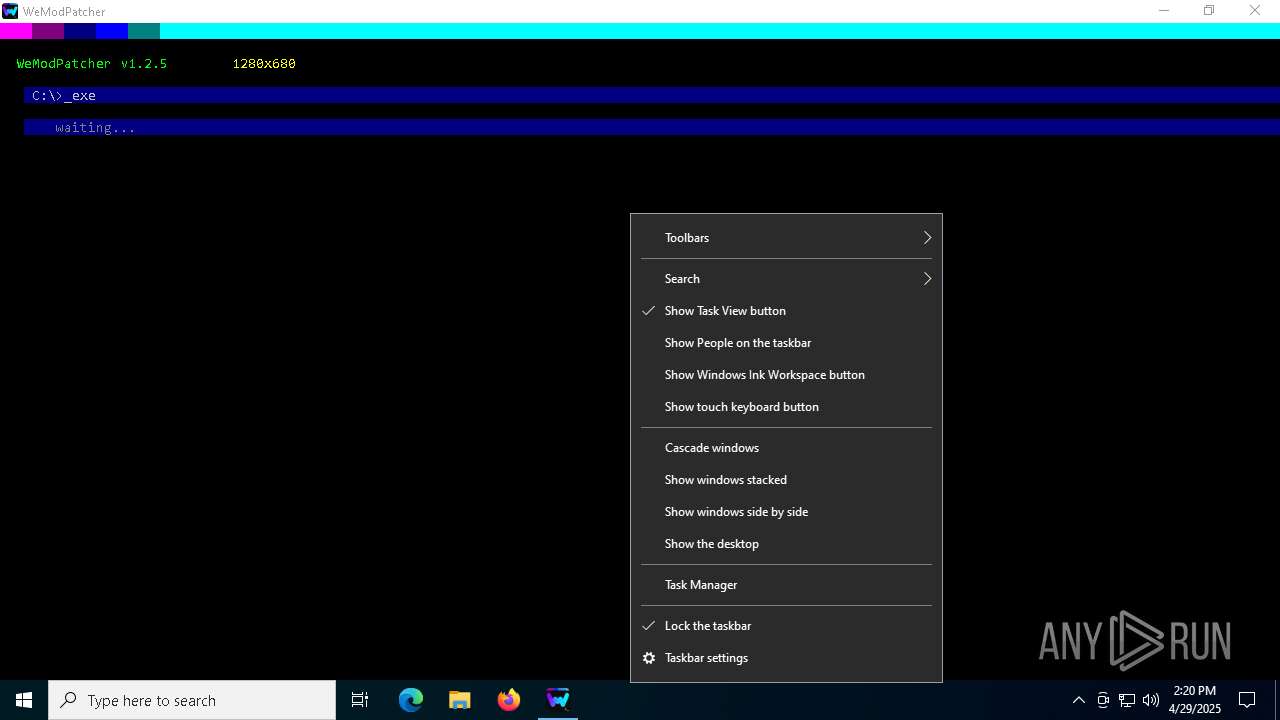1280x720 pixels.
Task: Enable Show People on the taskbar
Action: point(786,343)
